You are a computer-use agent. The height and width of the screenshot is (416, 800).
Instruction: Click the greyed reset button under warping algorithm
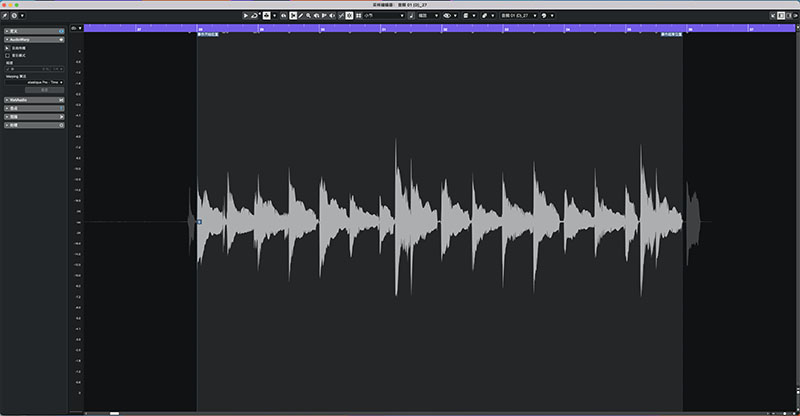pos(44,90)
